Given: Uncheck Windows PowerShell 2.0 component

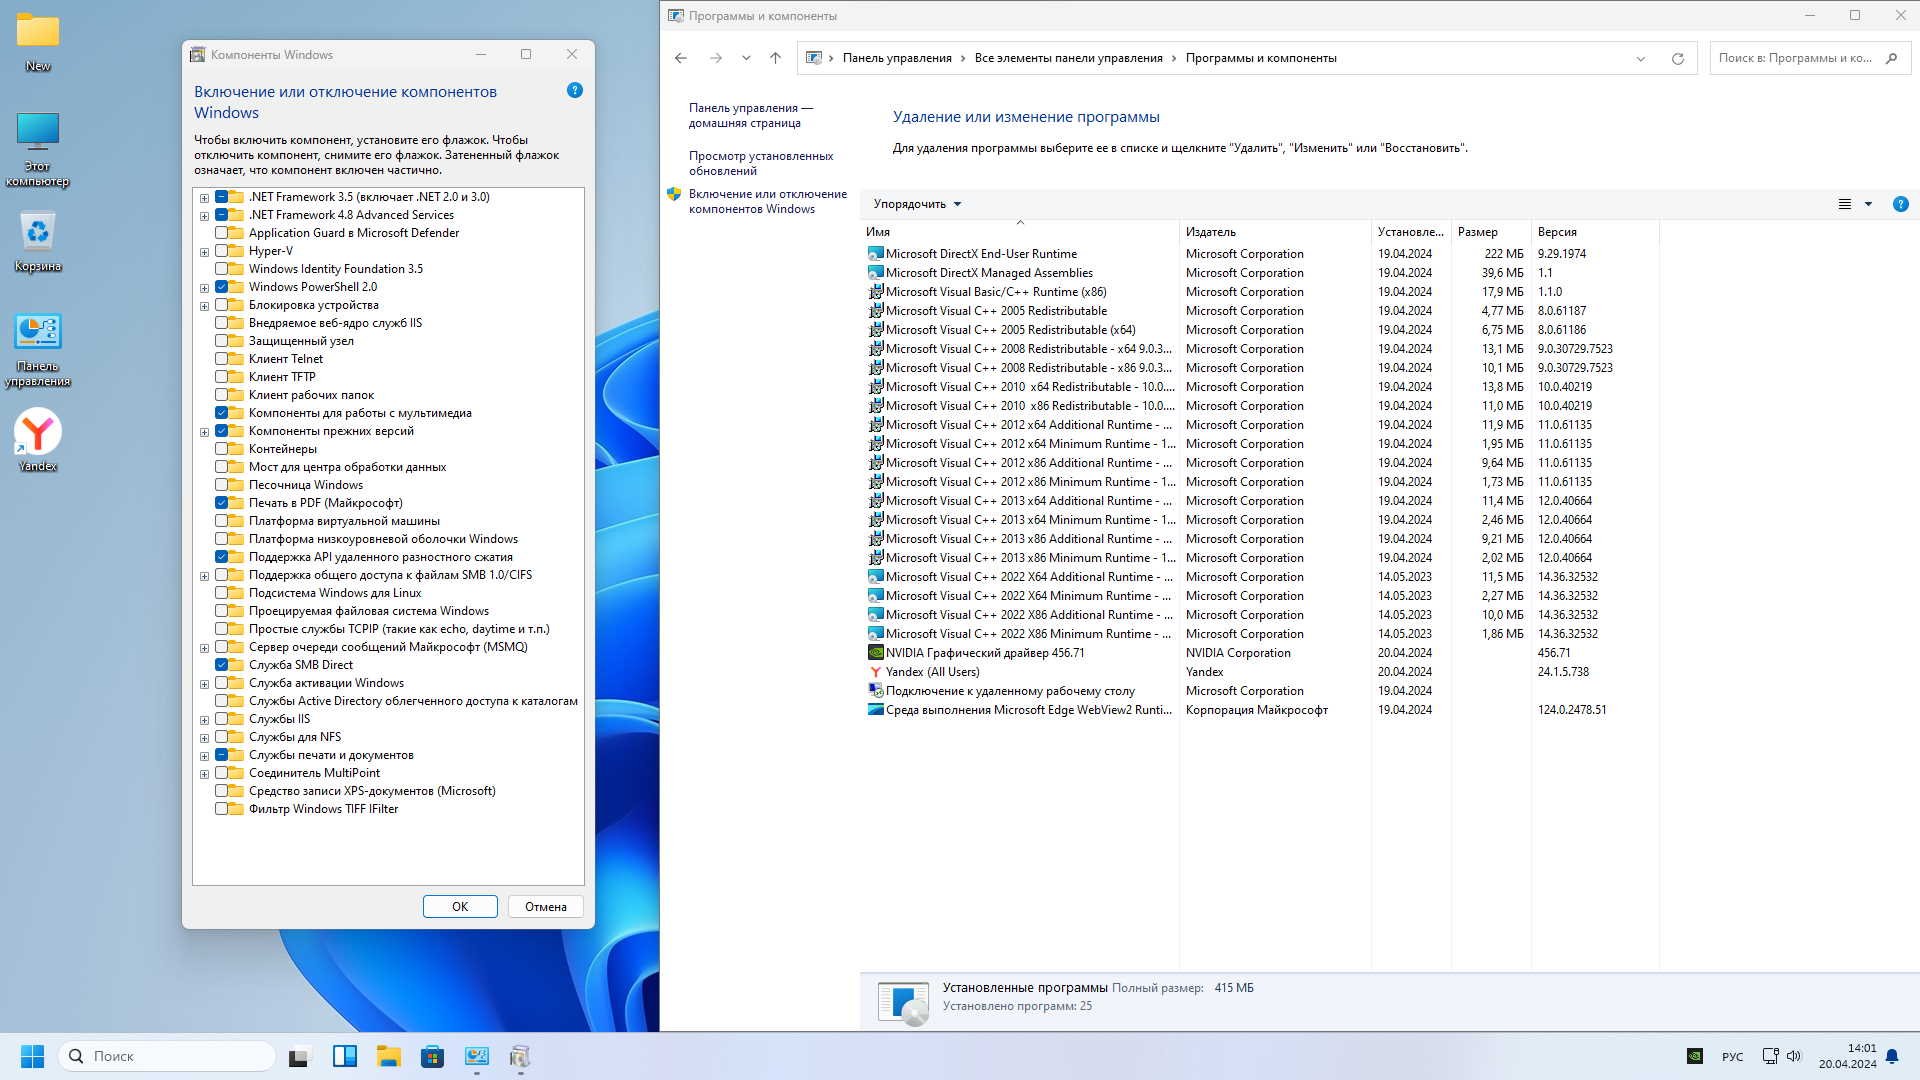Looking at the screenshot, I should 222,287.
